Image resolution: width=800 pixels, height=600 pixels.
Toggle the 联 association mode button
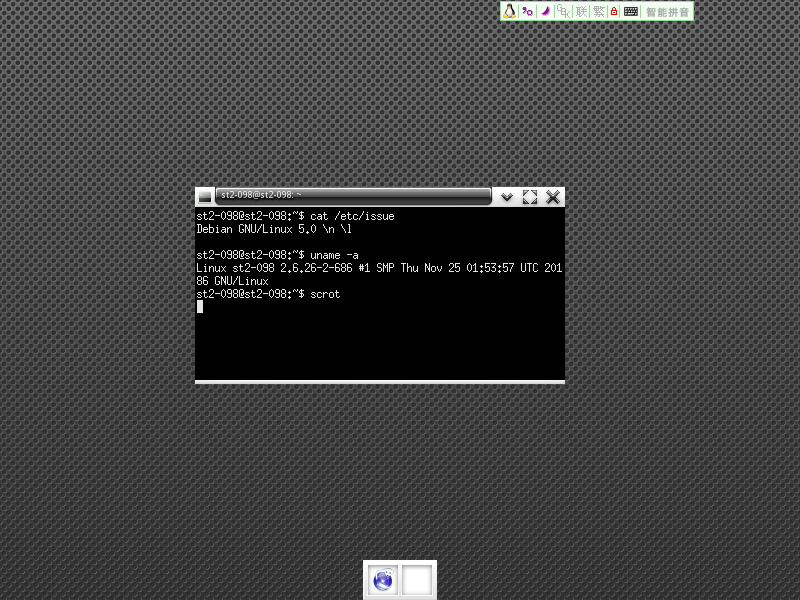(x=581, y=11)
